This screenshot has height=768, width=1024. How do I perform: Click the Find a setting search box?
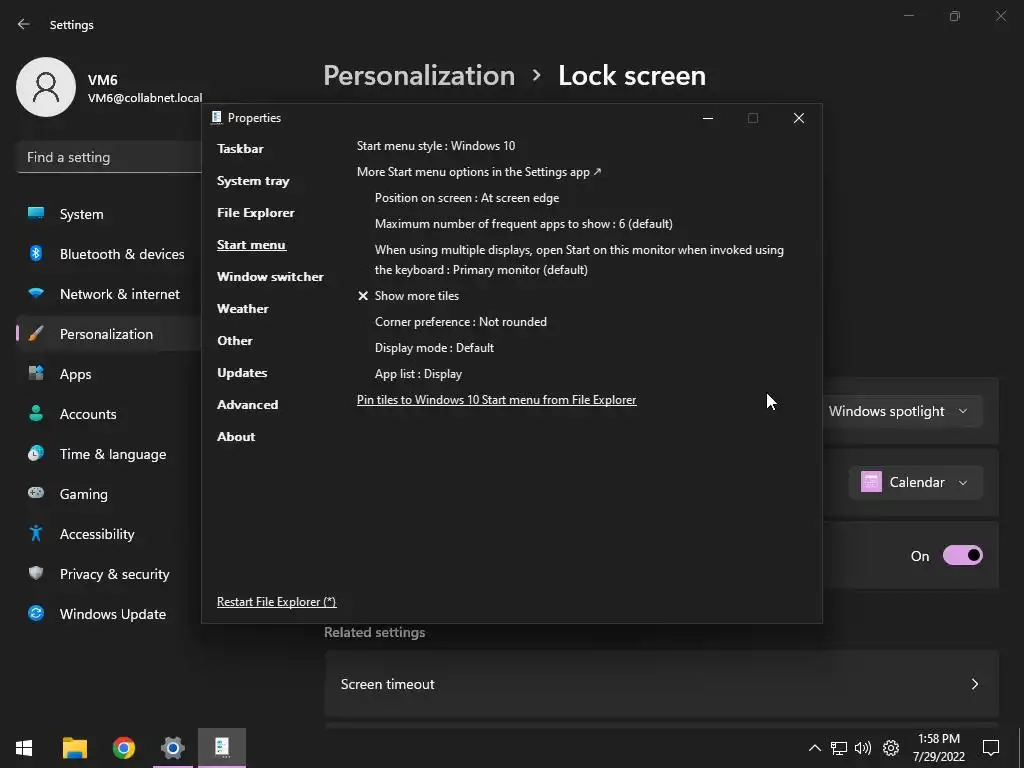[108, 157]
